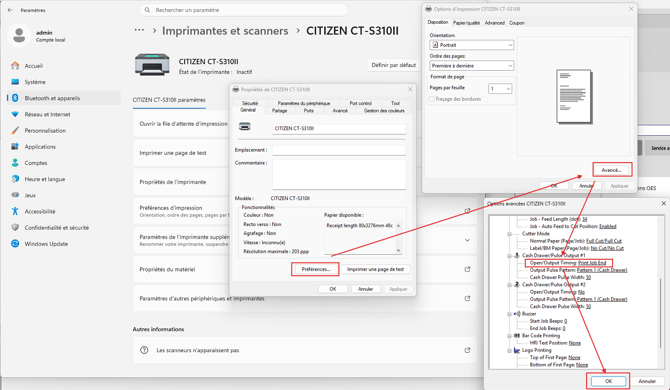Viewport: 670px width, 390px height.
Task: Switch to the Papier/qualité tab
Action: point(466,23)
